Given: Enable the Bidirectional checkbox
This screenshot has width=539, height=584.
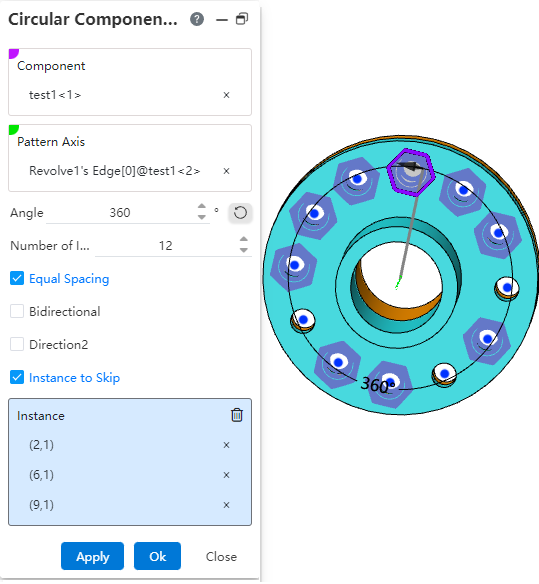Looking at the screenshot, I should [x=17, y=311].
